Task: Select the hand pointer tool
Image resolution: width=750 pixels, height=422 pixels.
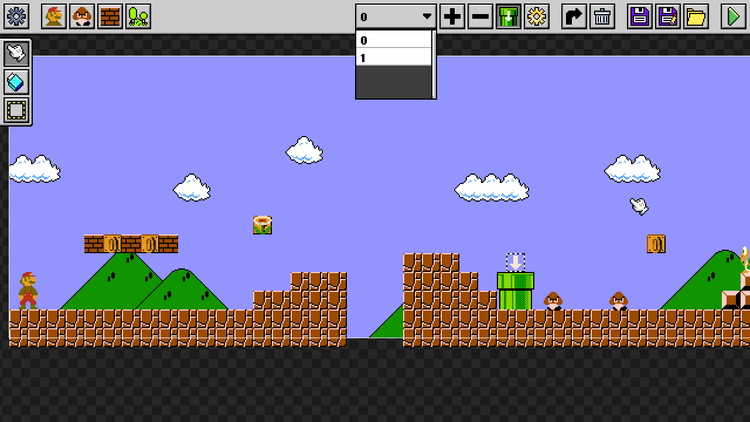Action: coord(16,53)
